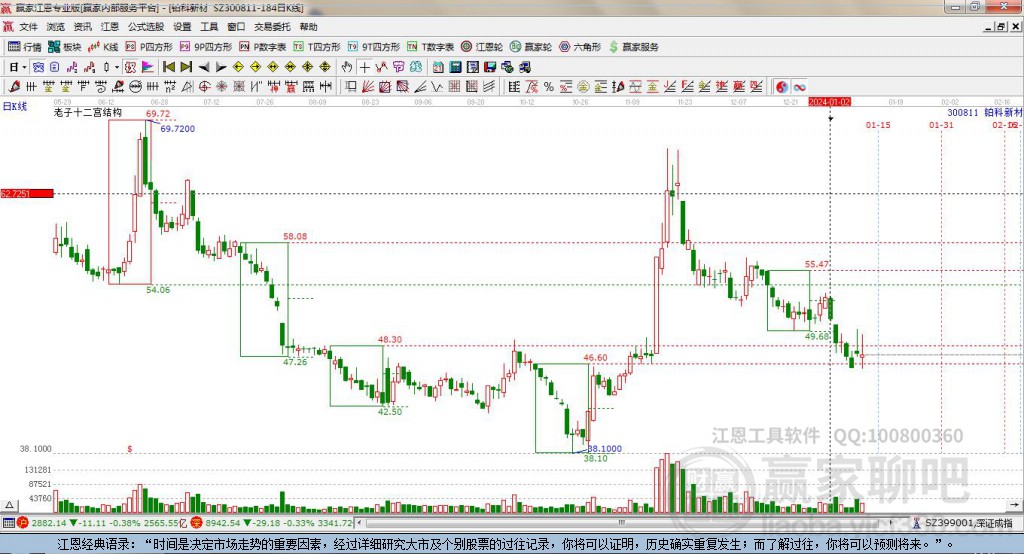The height and width of the screenshot is (554, 1024).
Task: Open the calendar icon in toolbar
Action: click(438, 67)
